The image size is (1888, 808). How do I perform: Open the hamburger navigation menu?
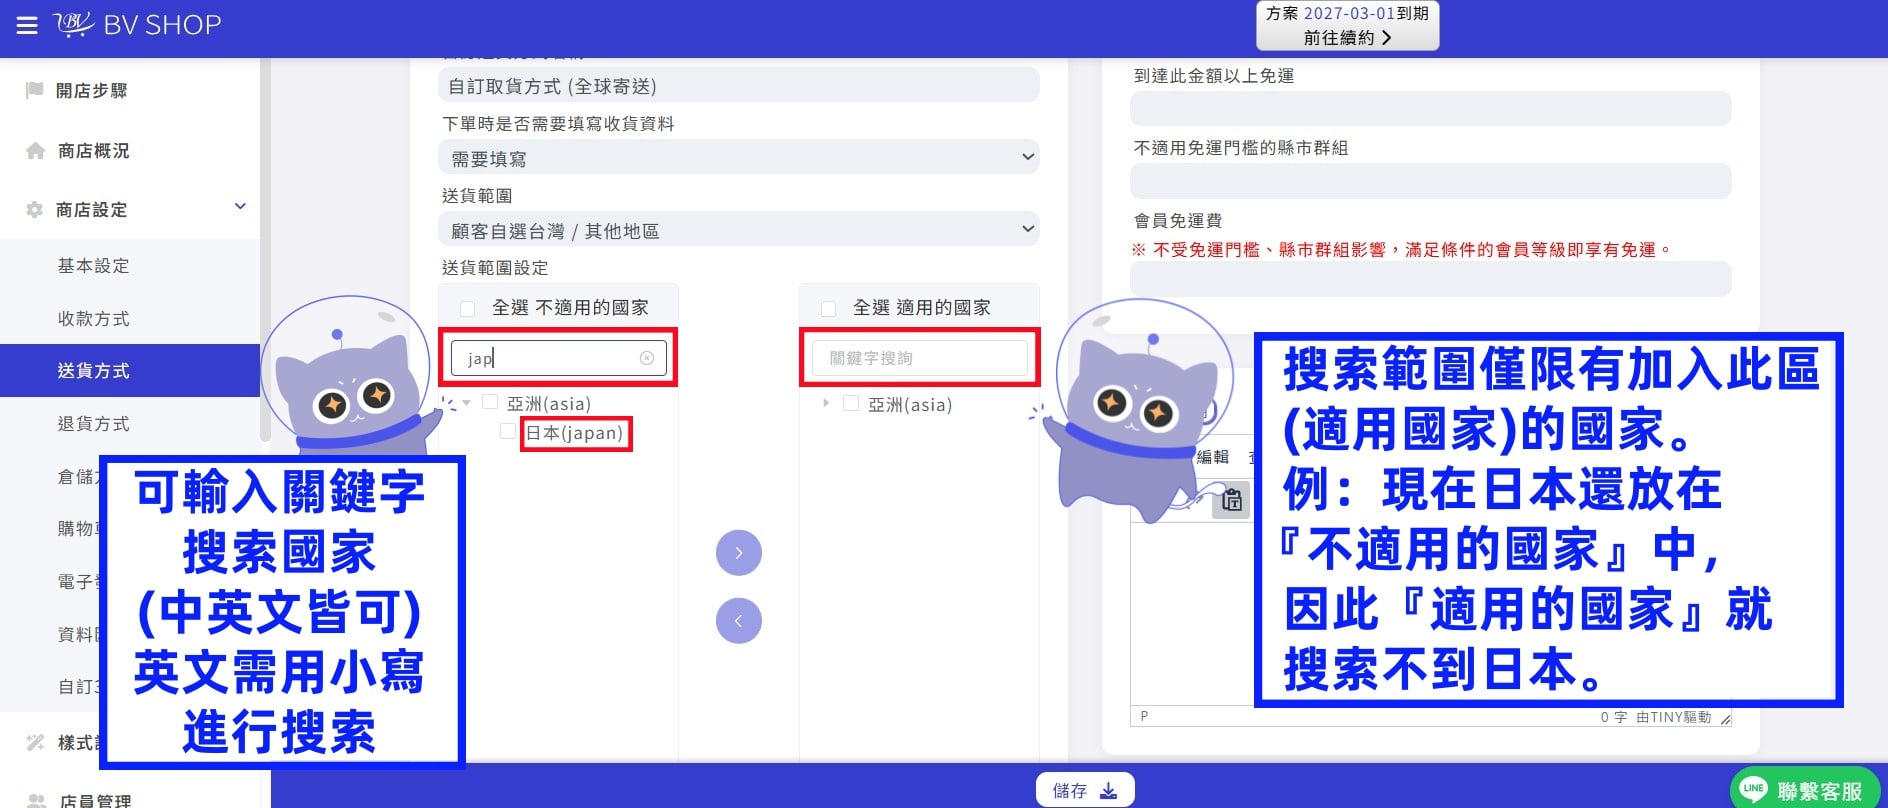27,25
